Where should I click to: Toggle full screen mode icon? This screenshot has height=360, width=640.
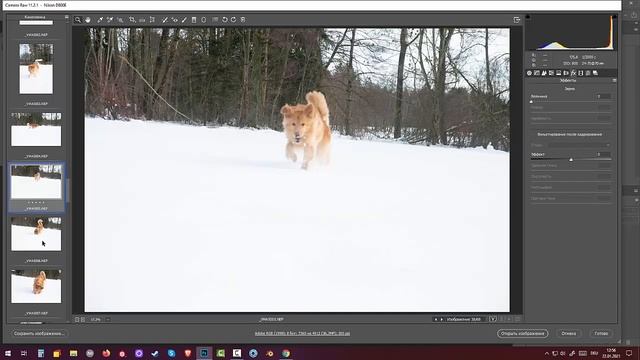click(x=517, y=20)
